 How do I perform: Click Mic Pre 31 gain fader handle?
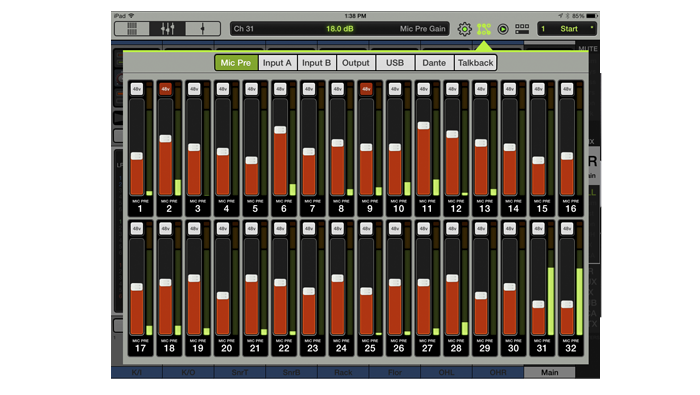538,305
